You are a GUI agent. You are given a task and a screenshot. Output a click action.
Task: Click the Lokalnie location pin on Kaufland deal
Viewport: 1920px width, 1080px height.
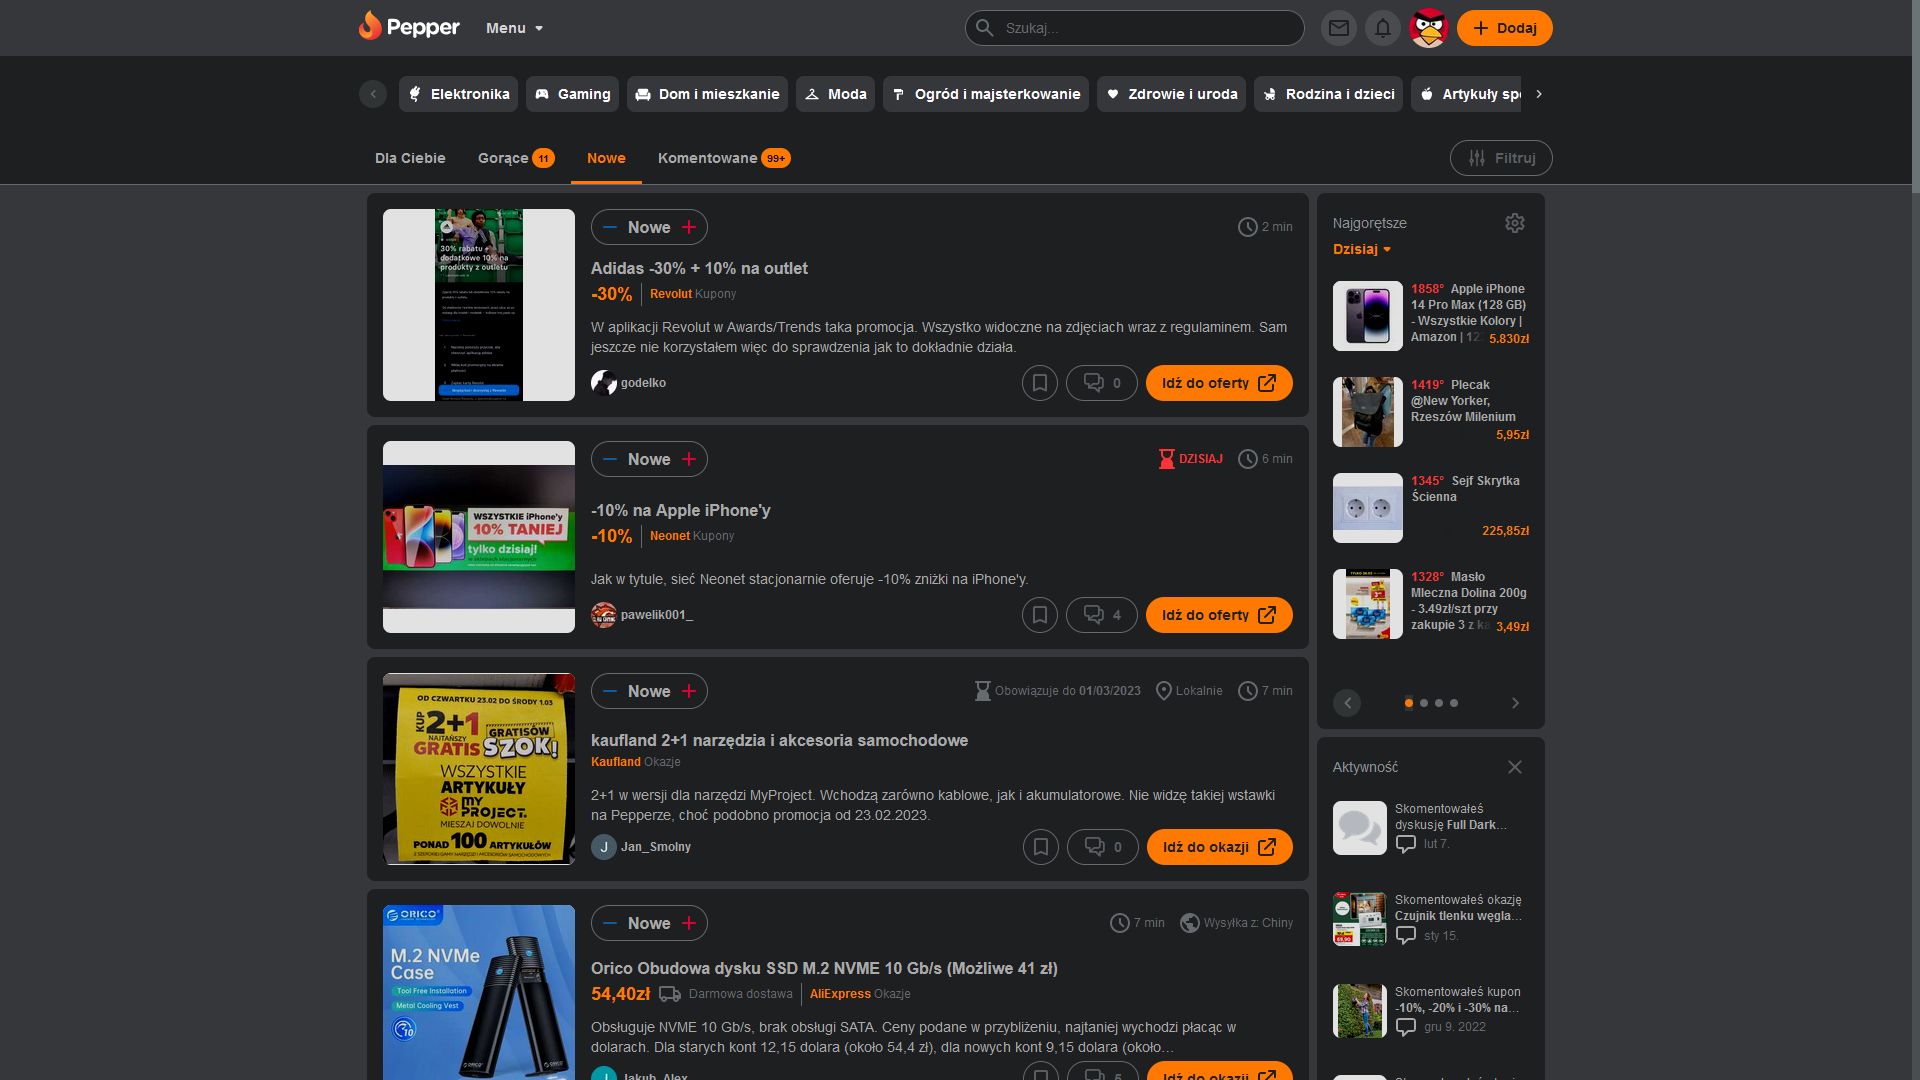pyautogui.click(x=1163, y=690)
